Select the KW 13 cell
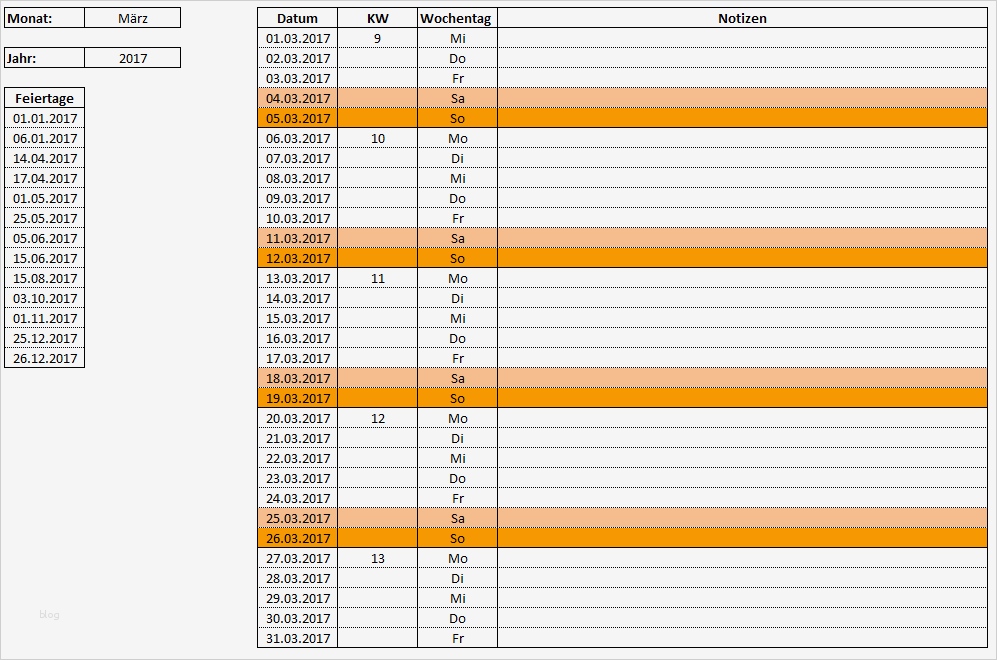 377,558
